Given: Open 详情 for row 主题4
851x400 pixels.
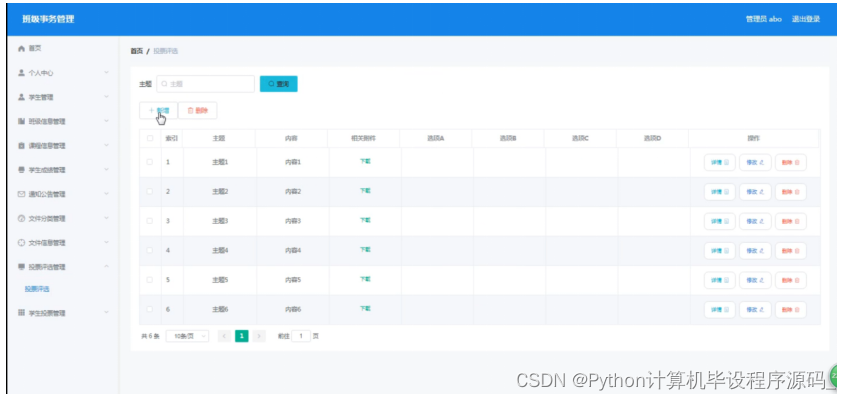Looking at the screenshot, I should pyautogui.click(x=720, y=251).
